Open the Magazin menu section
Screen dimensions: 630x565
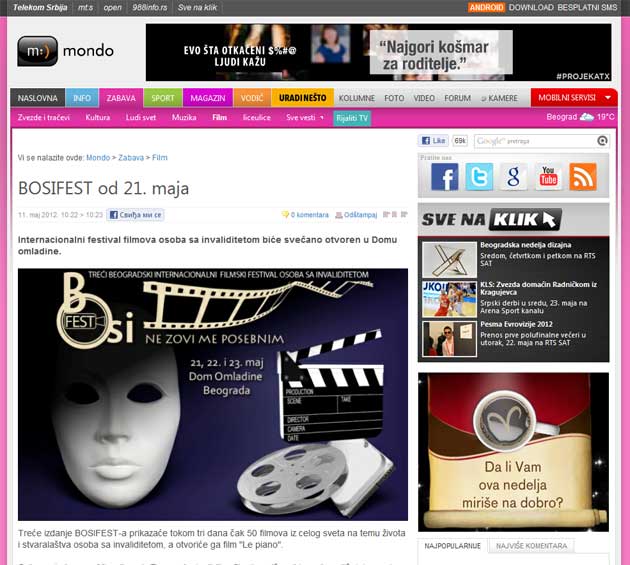[x=207, y=98]
